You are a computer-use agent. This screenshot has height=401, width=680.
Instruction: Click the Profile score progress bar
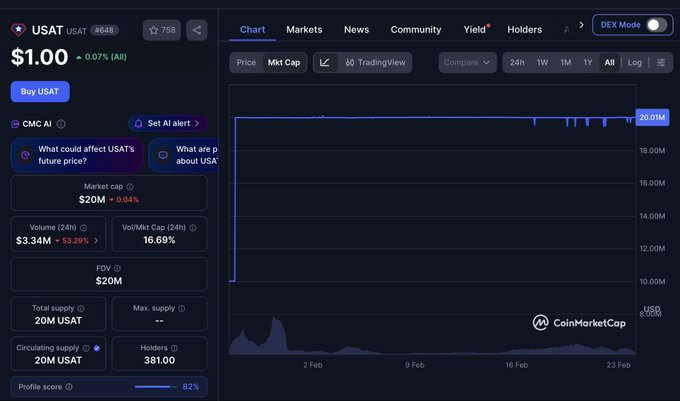[x=156, y=387]
